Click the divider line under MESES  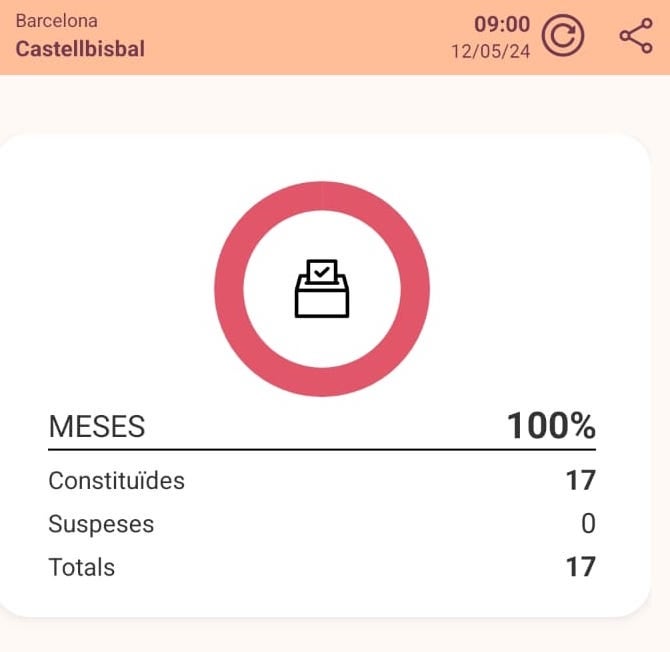pyautogui.click(x=322, y=450)
